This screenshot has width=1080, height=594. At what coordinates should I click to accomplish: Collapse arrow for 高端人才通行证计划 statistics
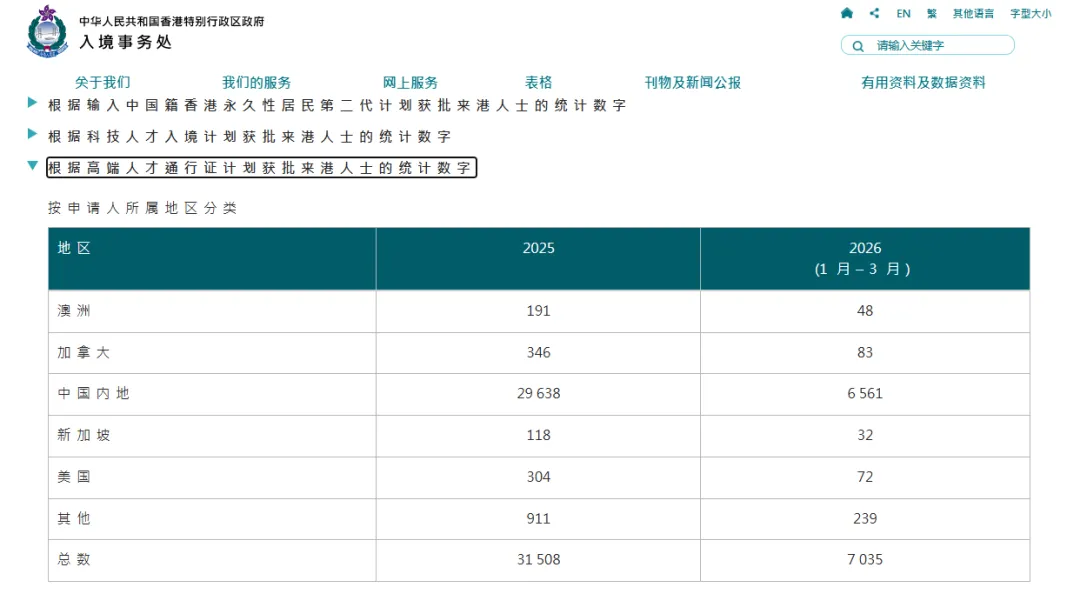click(x=32, y=165)
